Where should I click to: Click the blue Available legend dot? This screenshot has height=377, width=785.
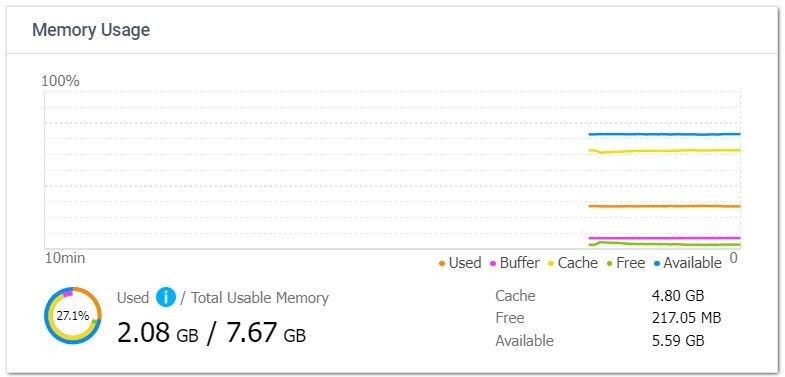point(657,263)
